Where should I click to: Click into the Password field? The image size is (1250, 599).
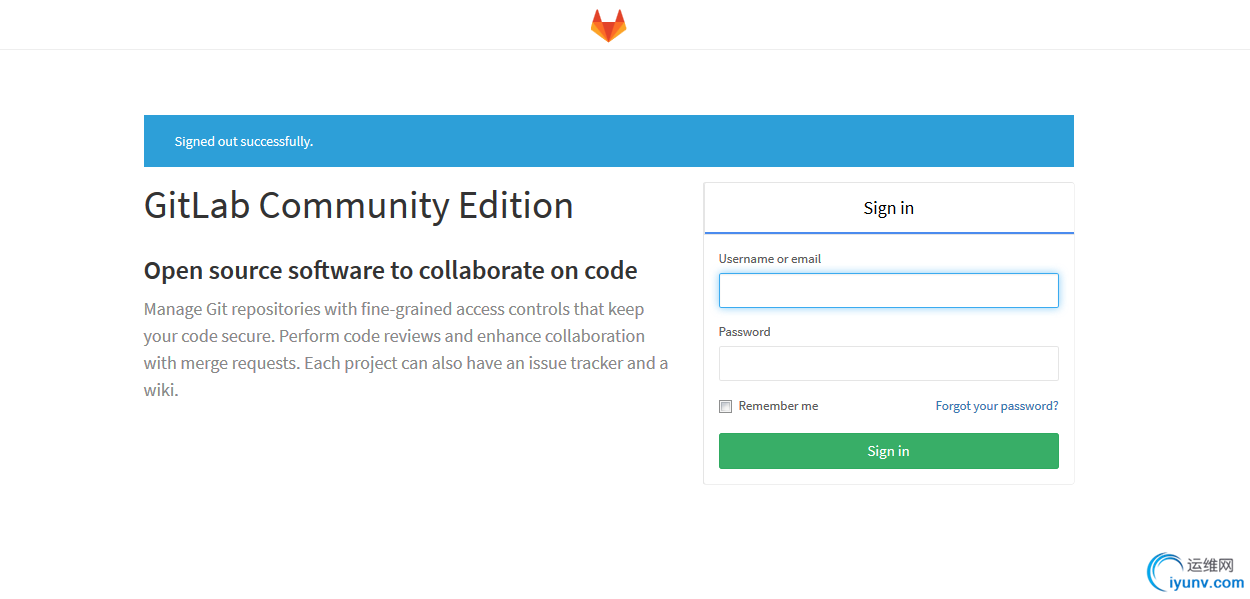coord(889,363)
